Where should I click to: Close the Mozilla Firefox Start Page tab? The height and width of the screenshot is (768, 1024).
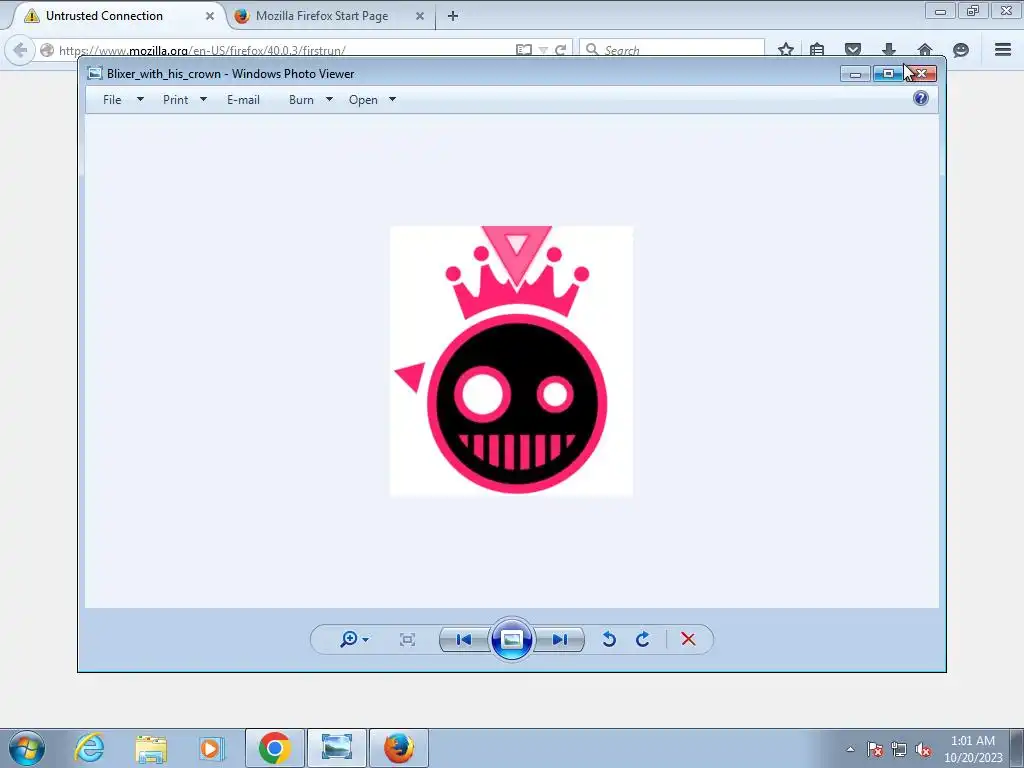click(x=420, y=16)
